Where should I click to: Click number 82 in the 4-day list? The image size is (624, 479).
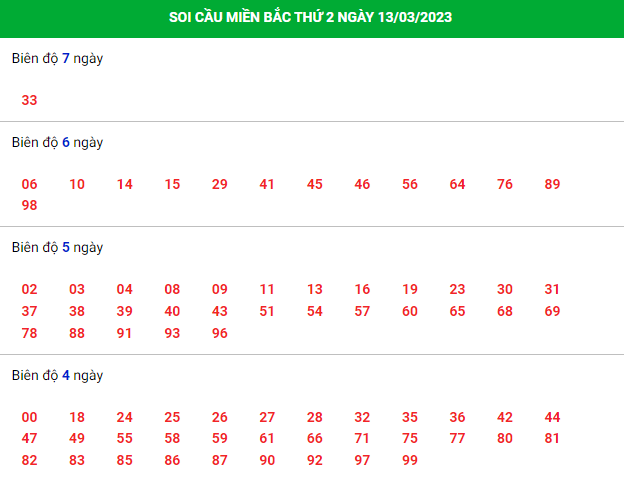(29, 460)
